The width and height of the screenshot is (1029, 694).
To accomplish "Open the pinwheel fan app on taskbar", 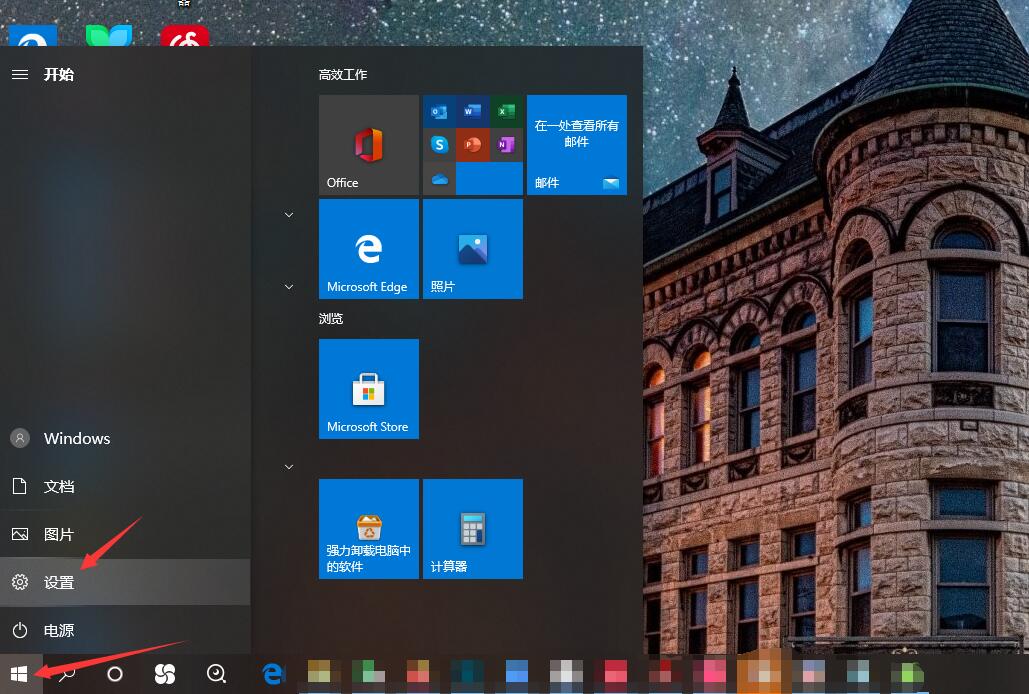I will click(165, 674).
